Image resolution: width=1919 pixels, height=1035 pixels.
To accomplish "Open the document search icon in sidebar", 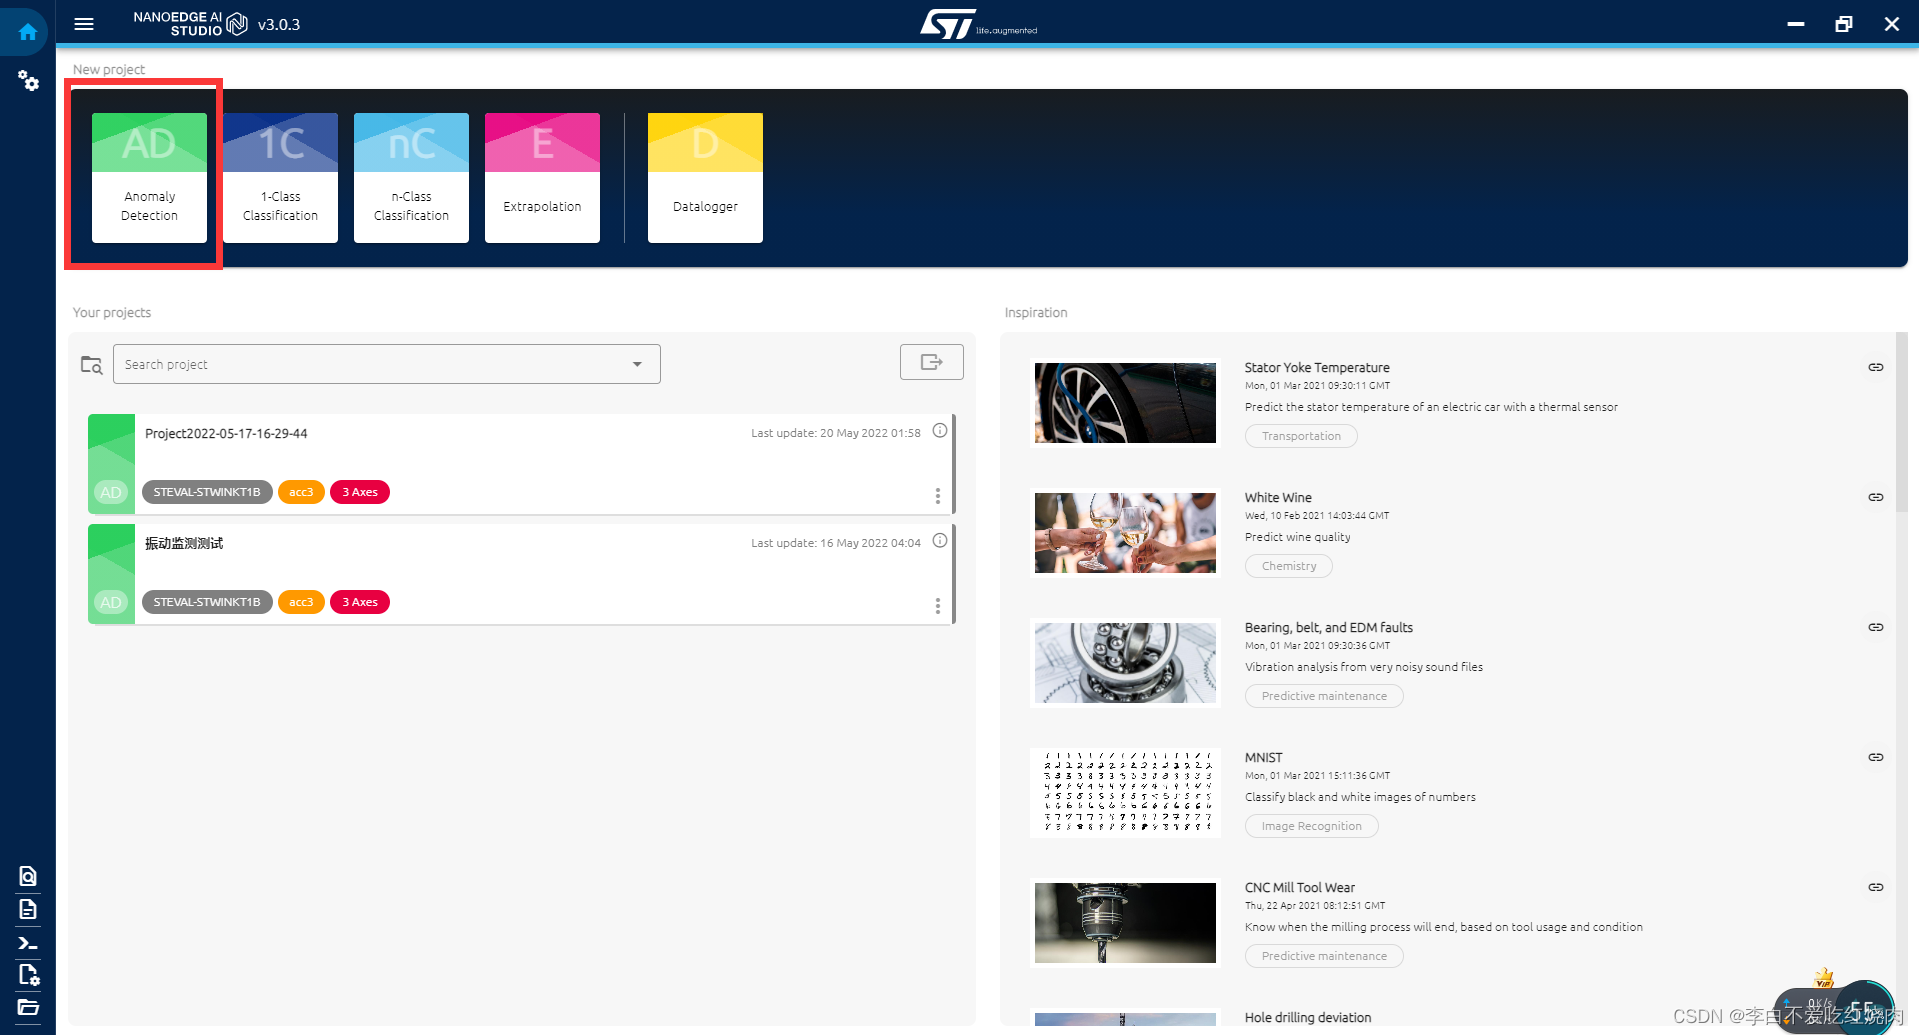I will click(x=28, y=876).
